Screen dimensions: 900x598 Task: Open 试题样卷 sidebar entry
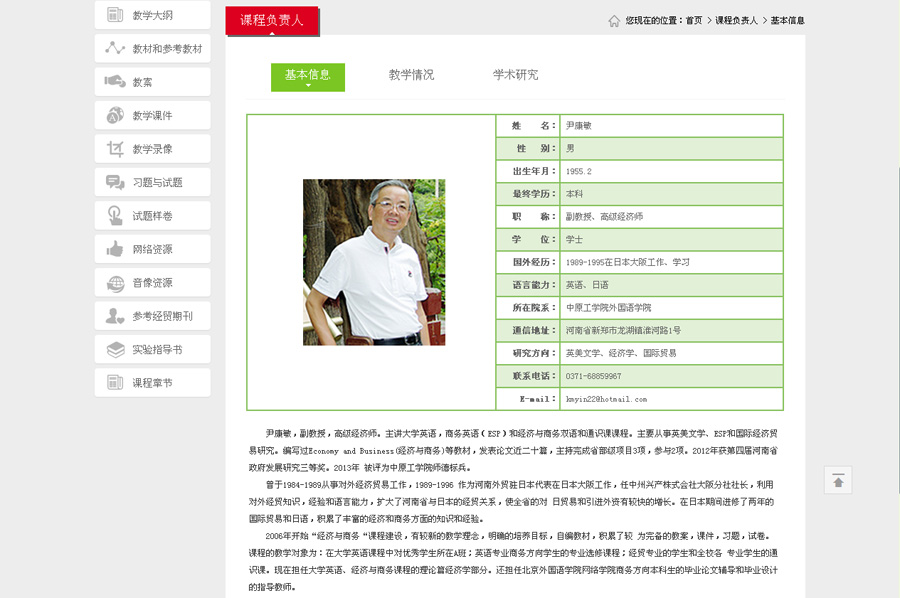click(x=153, y=216)
